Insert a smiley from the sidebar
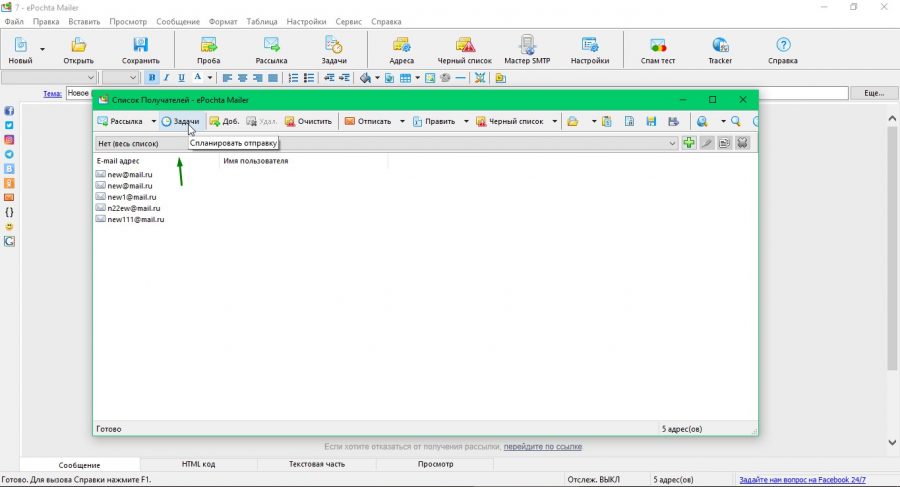900x487 pixels. click(x=9, y=227)
